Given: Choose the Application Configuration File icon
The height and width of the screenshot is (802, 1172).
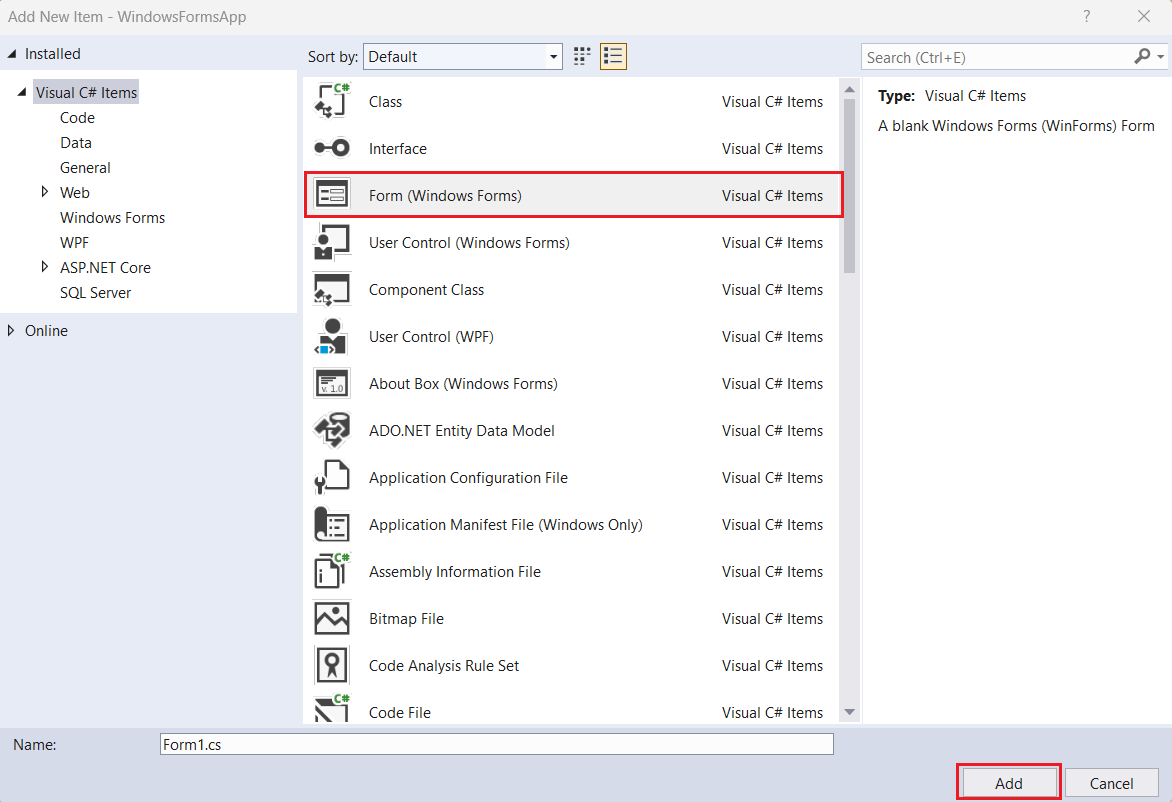Looking at the screenshot, I should [332, 478].
